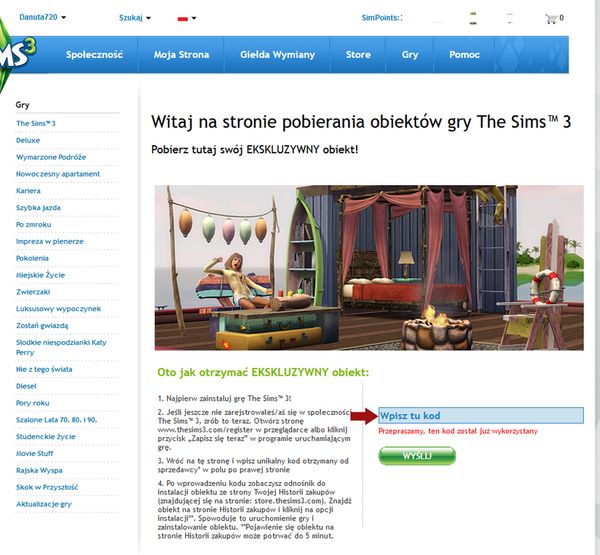Switch to the Store tab

click(x=358, y=54)
